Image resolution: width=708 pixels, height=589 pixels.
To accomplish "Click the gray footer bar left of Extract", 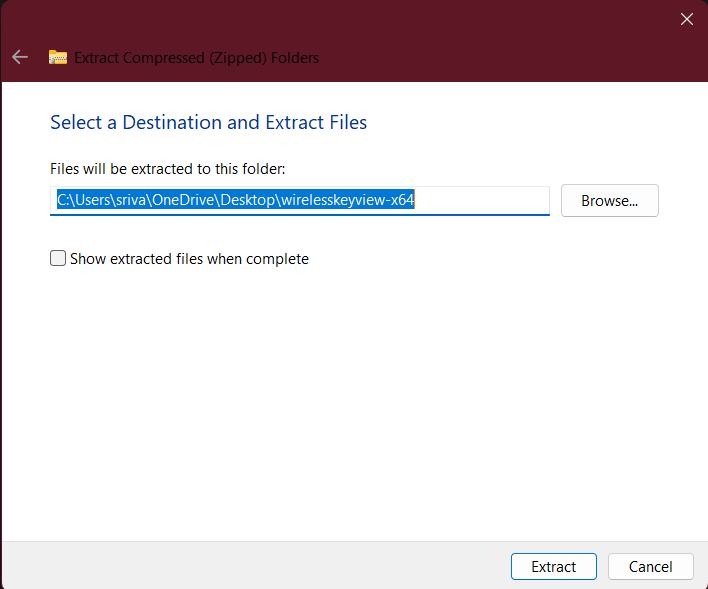I will (250, 566).
